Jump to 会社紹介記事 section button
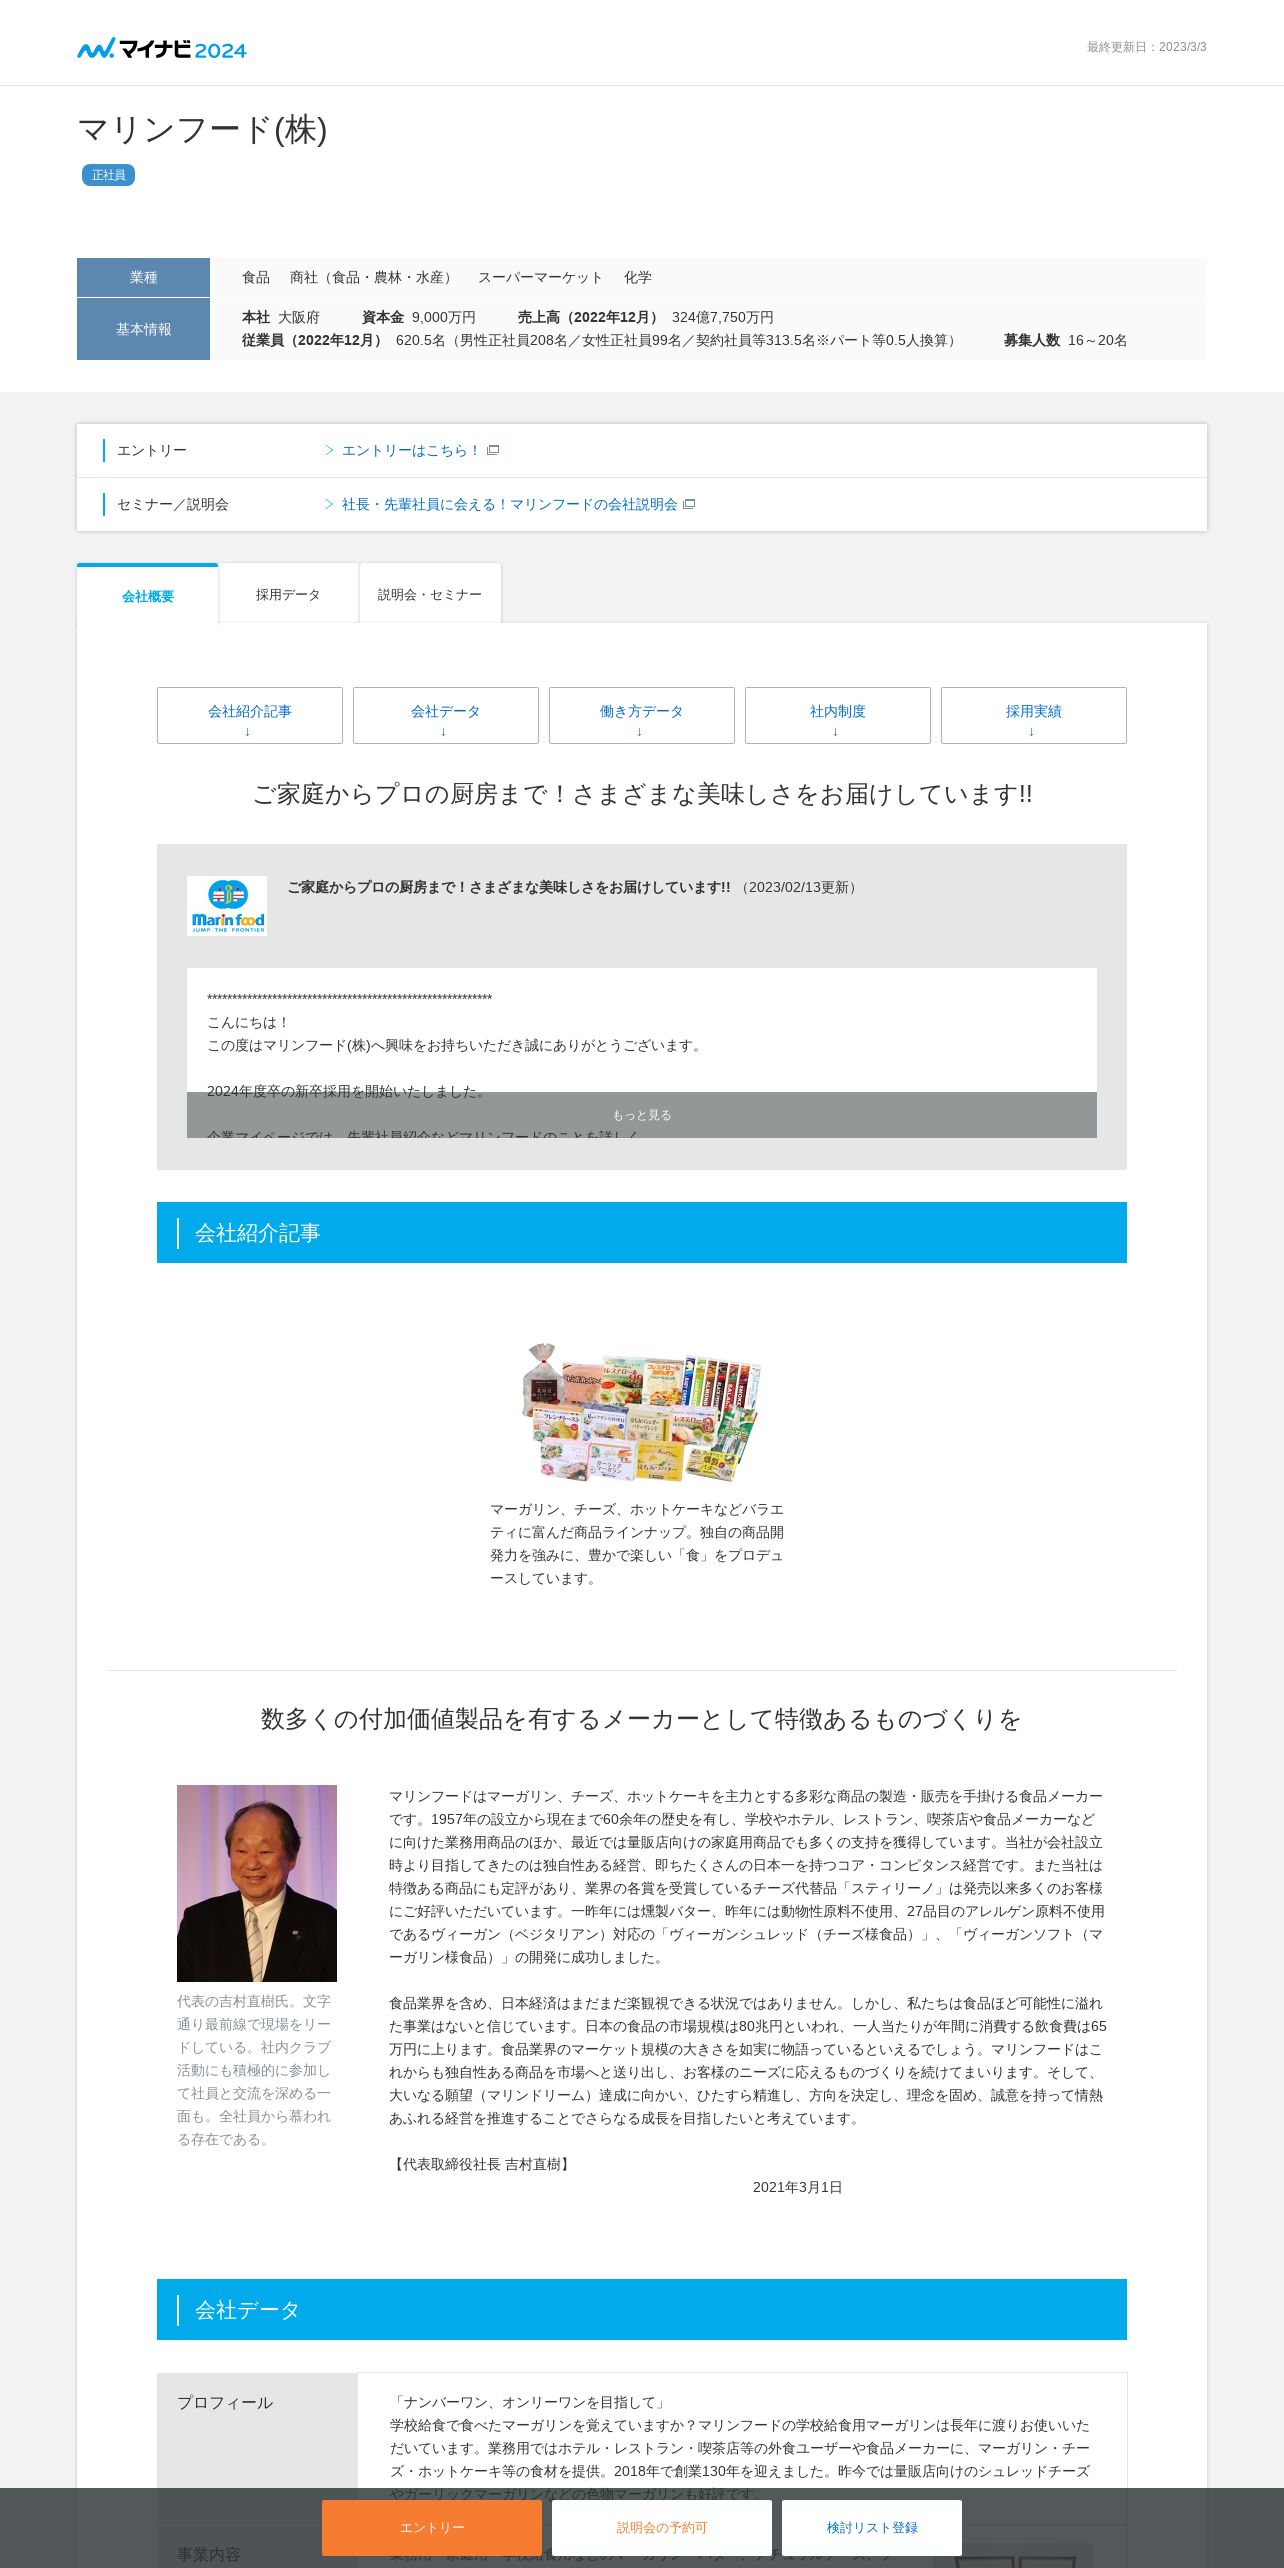This screenshot has height=2568, width=1284. [x=250, y=715]
